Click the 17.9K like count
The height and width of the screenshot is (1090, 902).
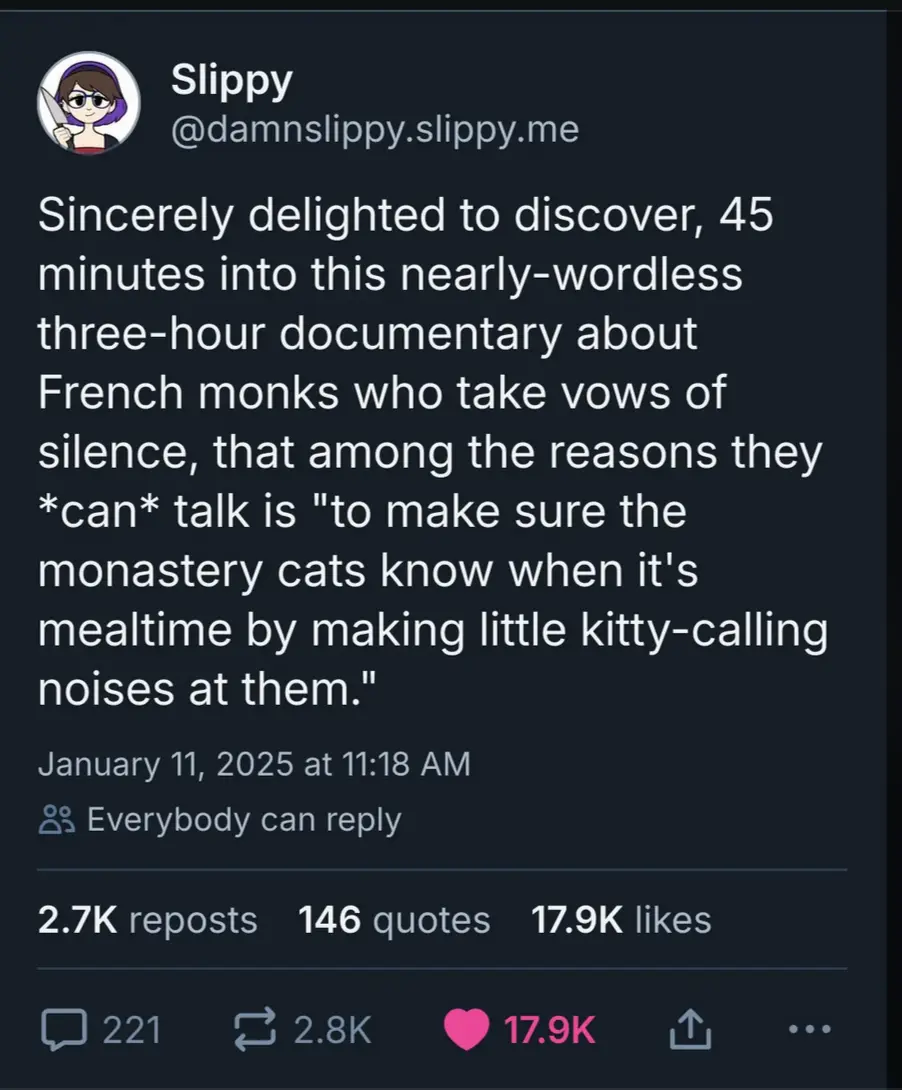(x=549, y=1030)
